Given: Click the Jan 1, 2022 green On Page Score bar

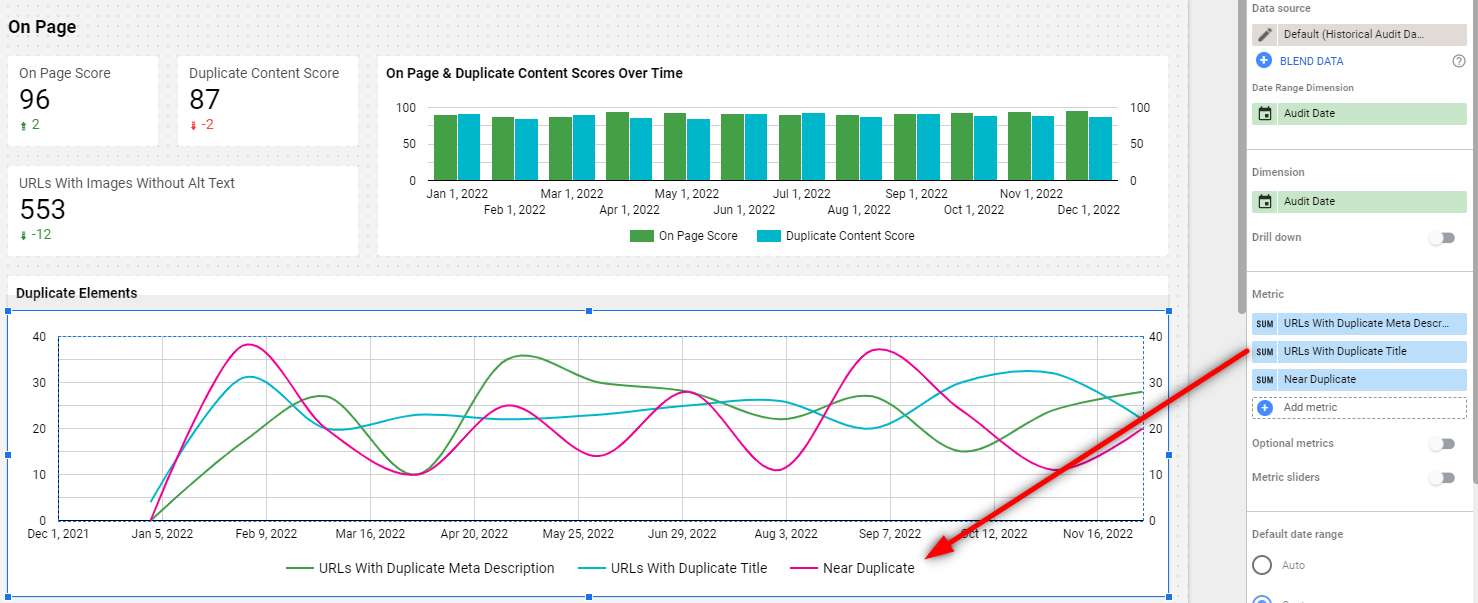Looking at the screenshot, I should (445, 148).
